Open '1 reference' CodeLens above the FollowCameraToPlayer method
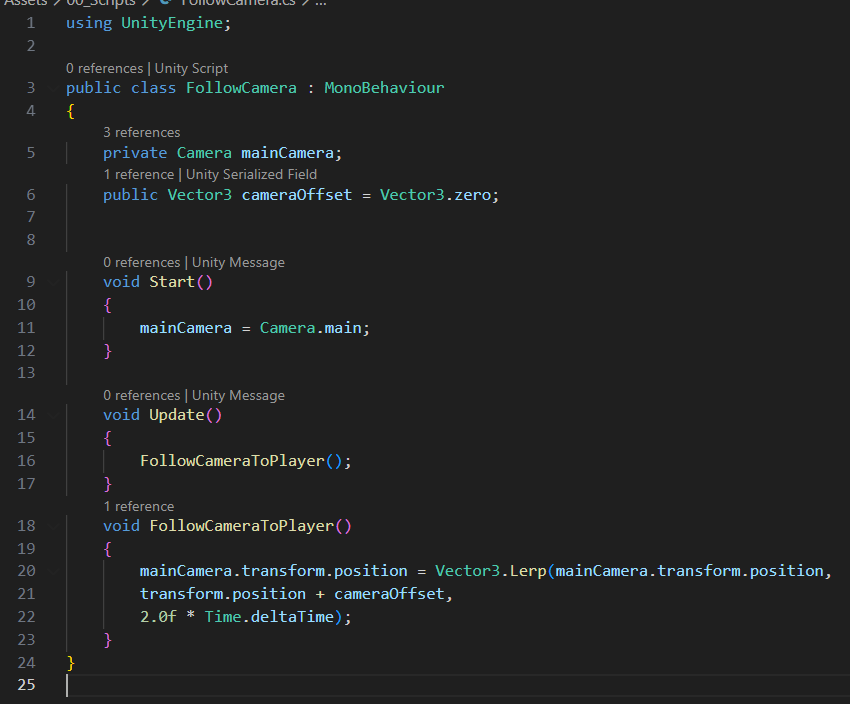The image size is (850, 704). [x=139, y=506]
